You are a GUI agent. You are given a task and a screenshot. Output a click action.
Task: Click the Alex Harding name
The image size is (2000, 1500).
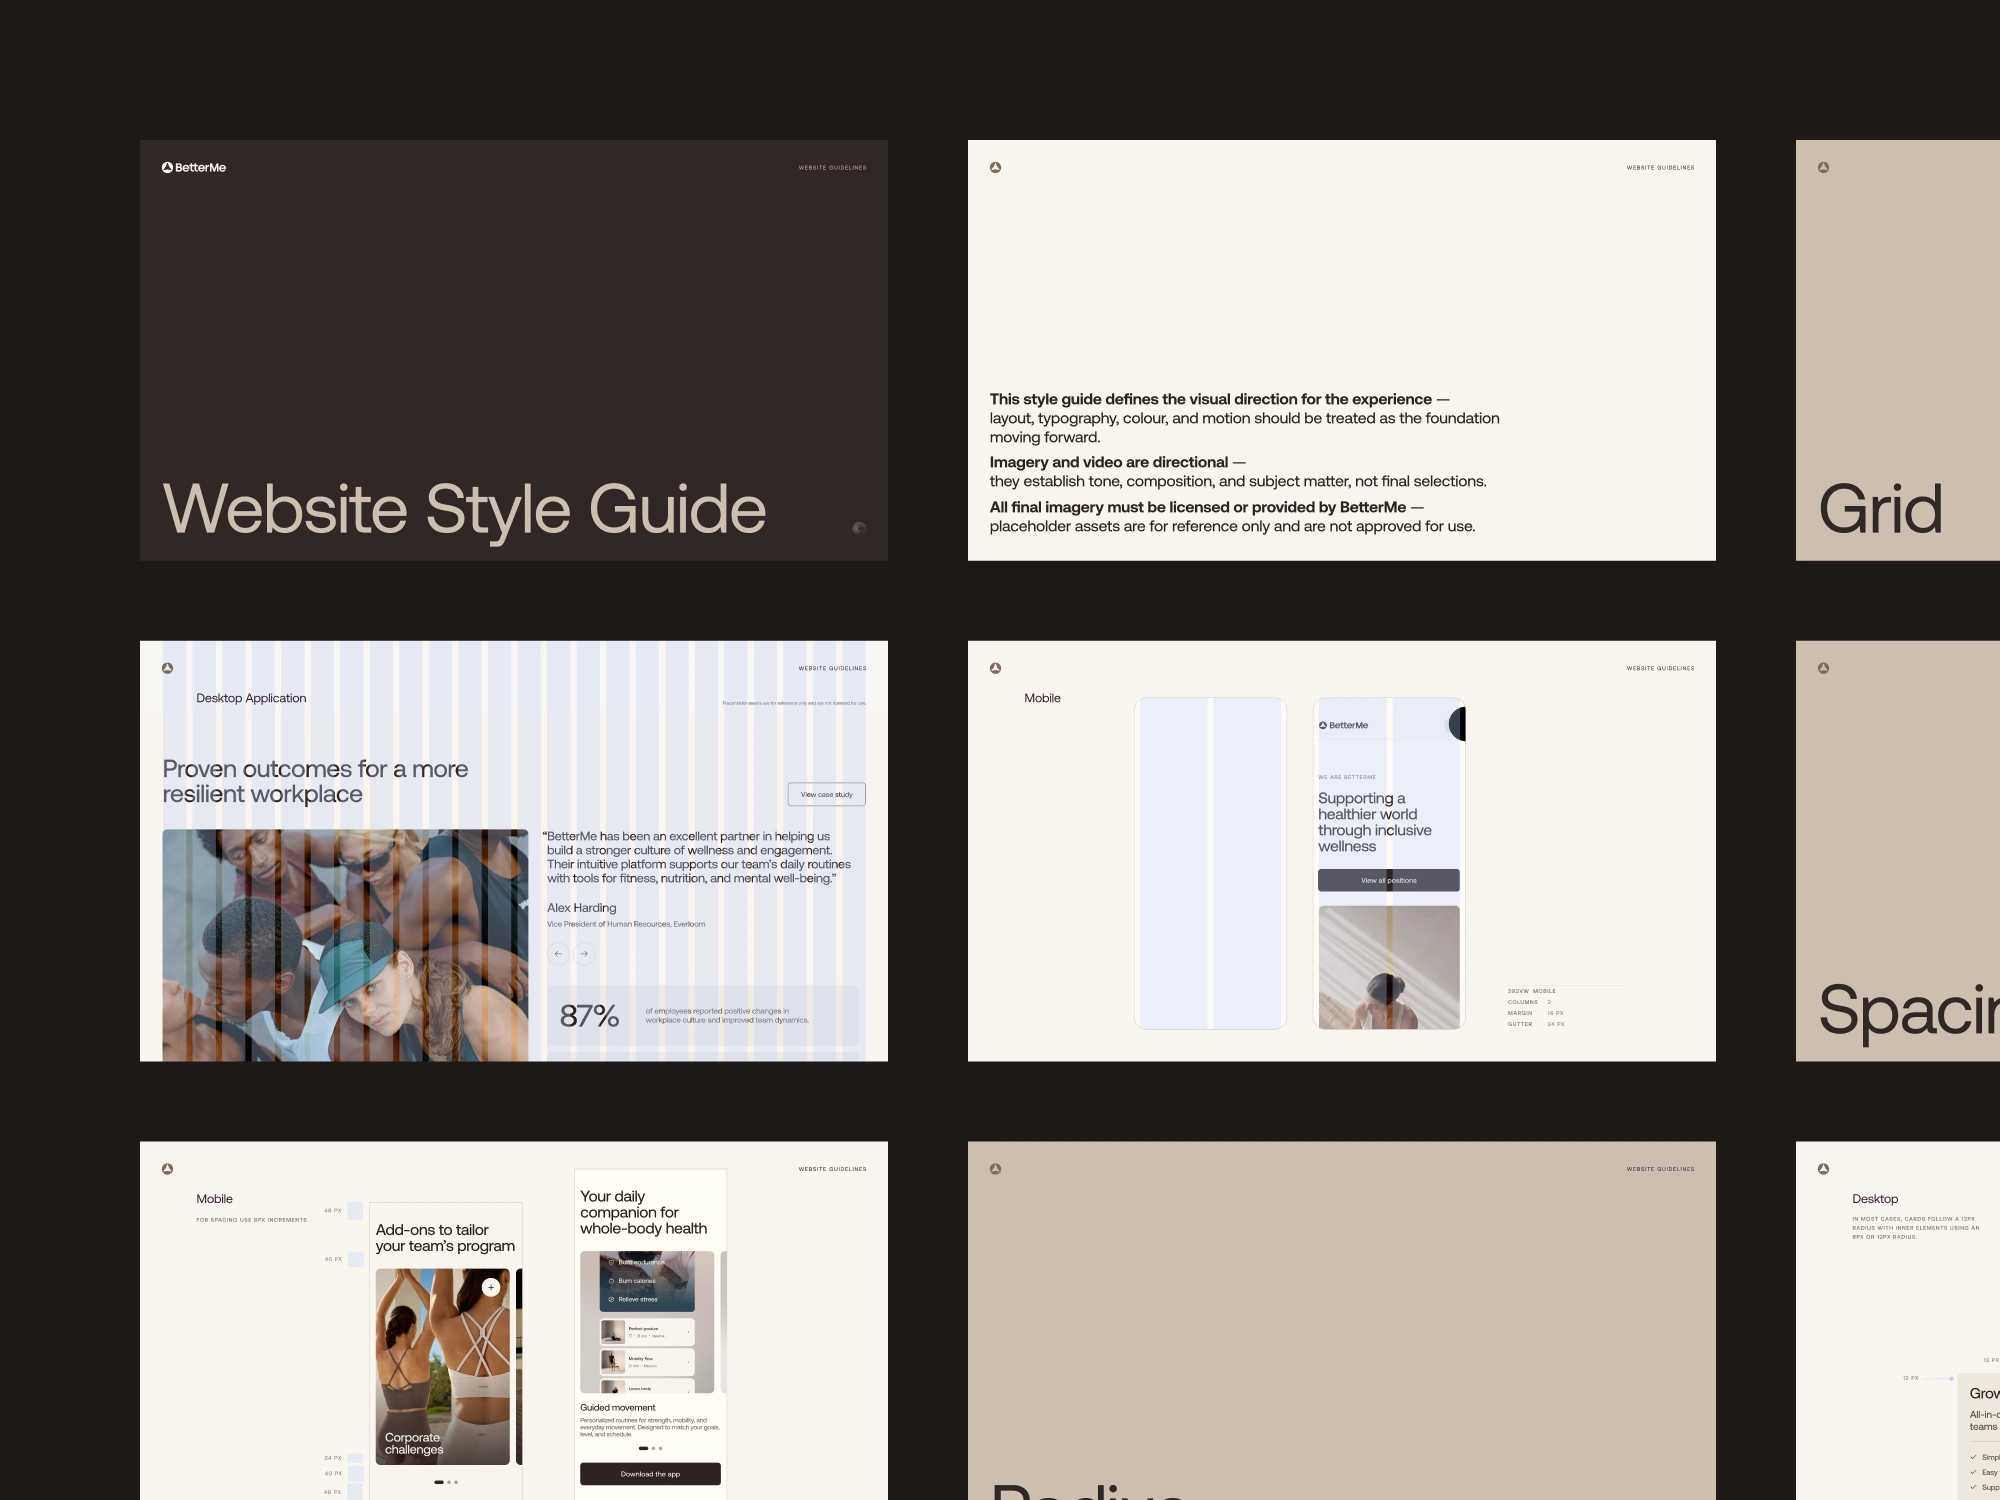point(581,908)
